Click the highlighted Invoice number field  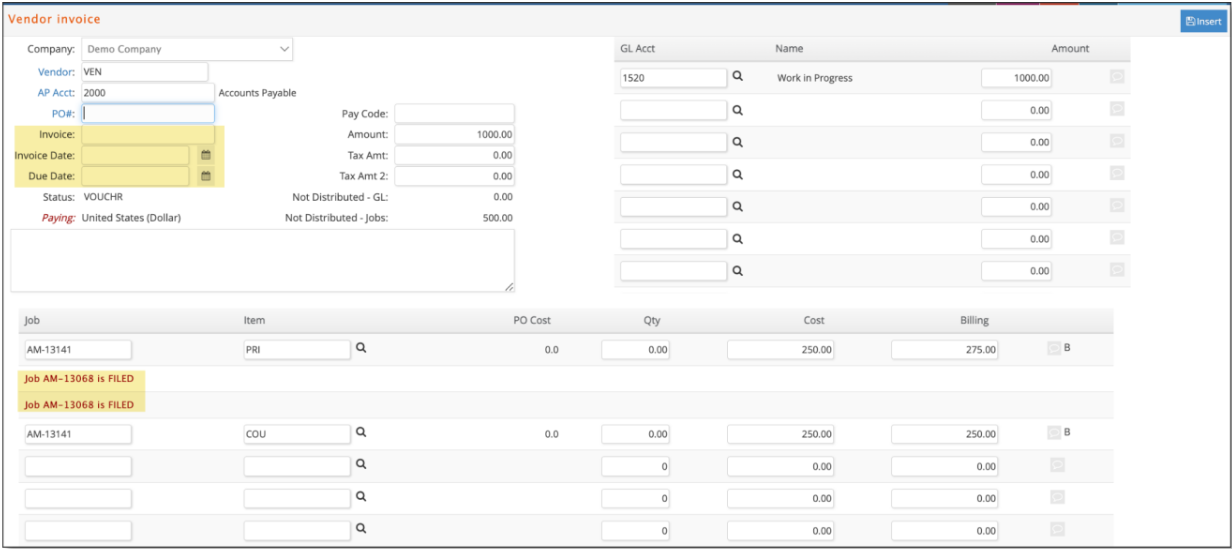click(147, 134)
